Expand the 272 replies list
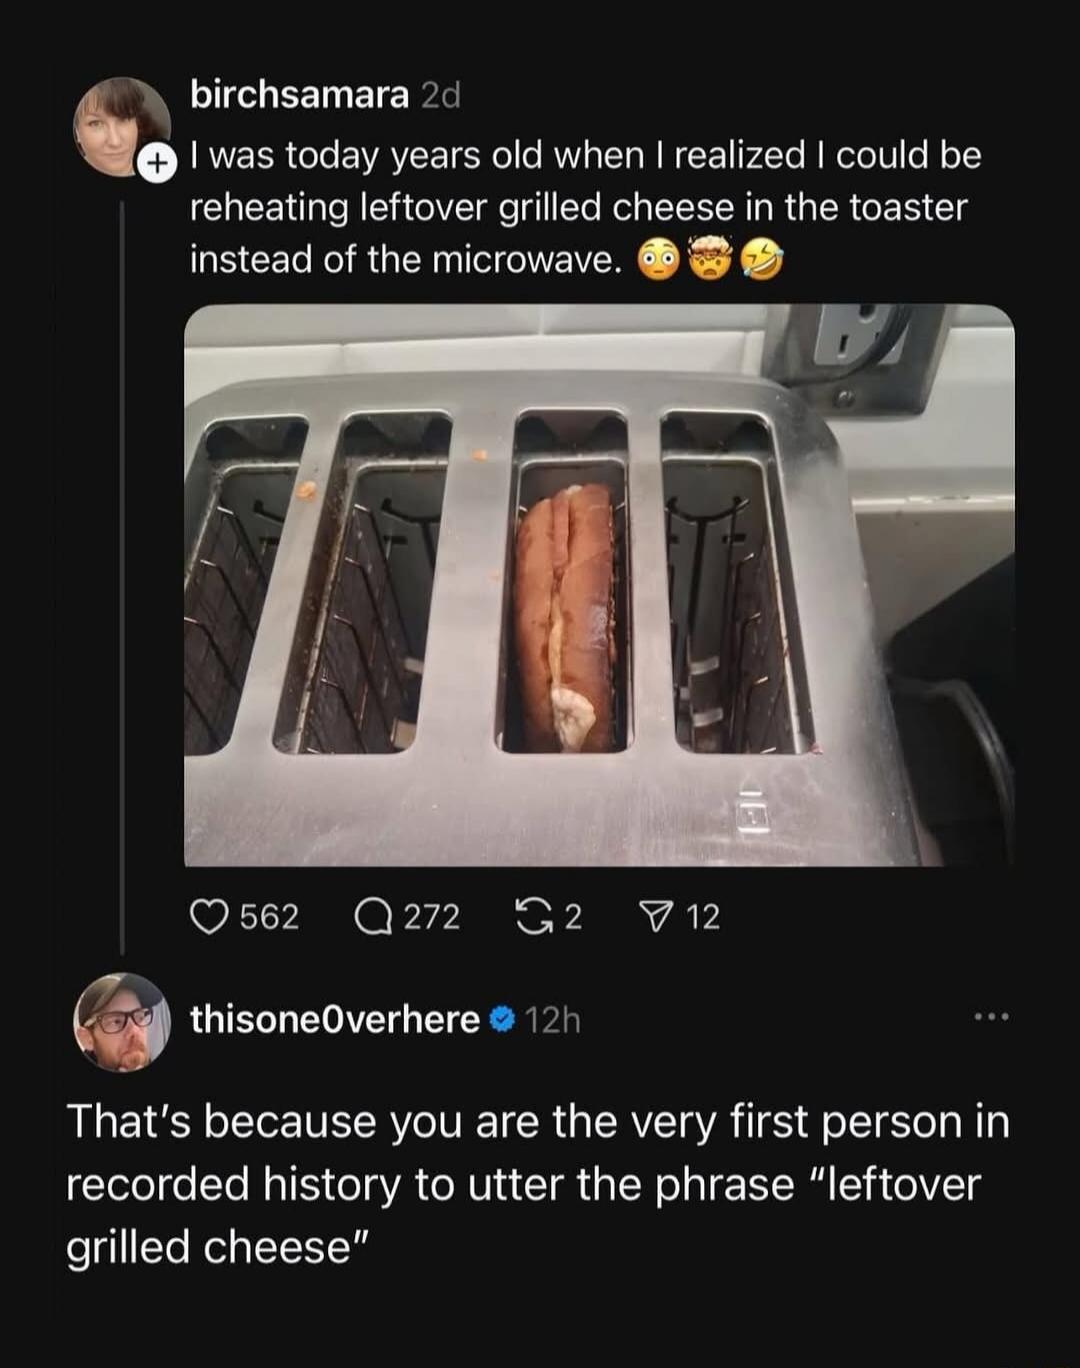The width and height of the screenshot is (1080, 1368). [x=430, y=916]
